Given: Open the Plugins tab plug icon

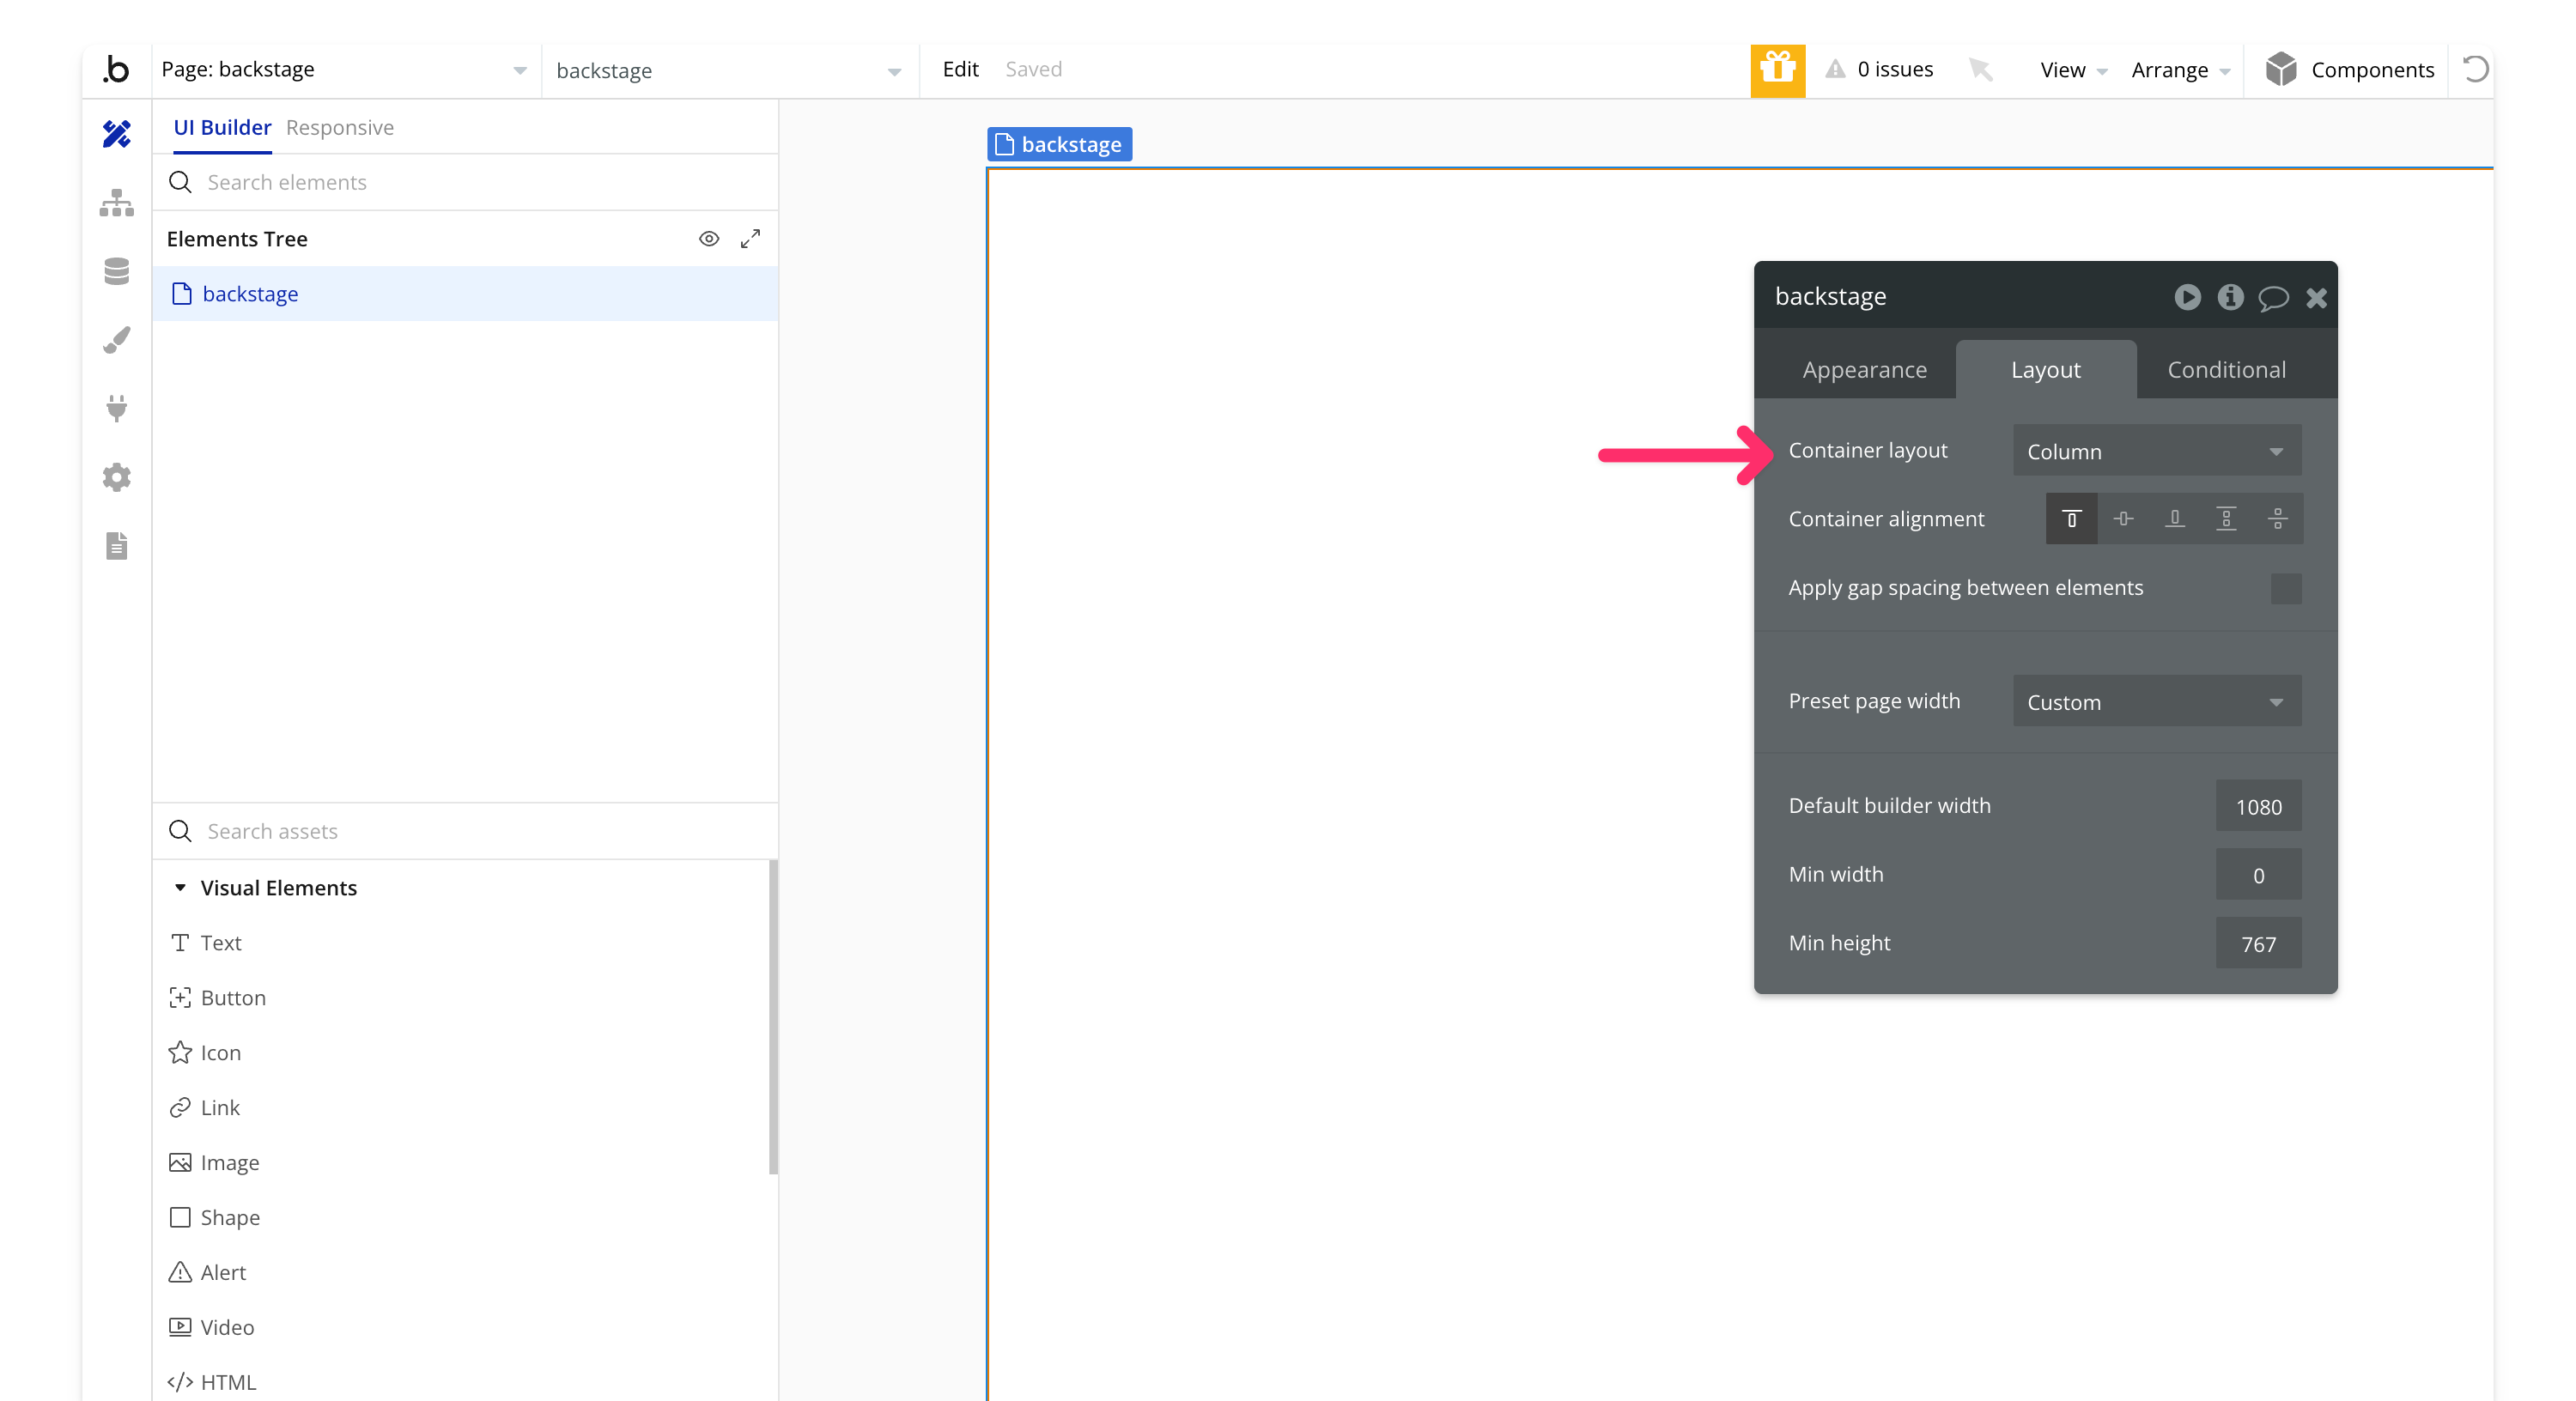Looking at the screenshot, I should click(116, 408).
